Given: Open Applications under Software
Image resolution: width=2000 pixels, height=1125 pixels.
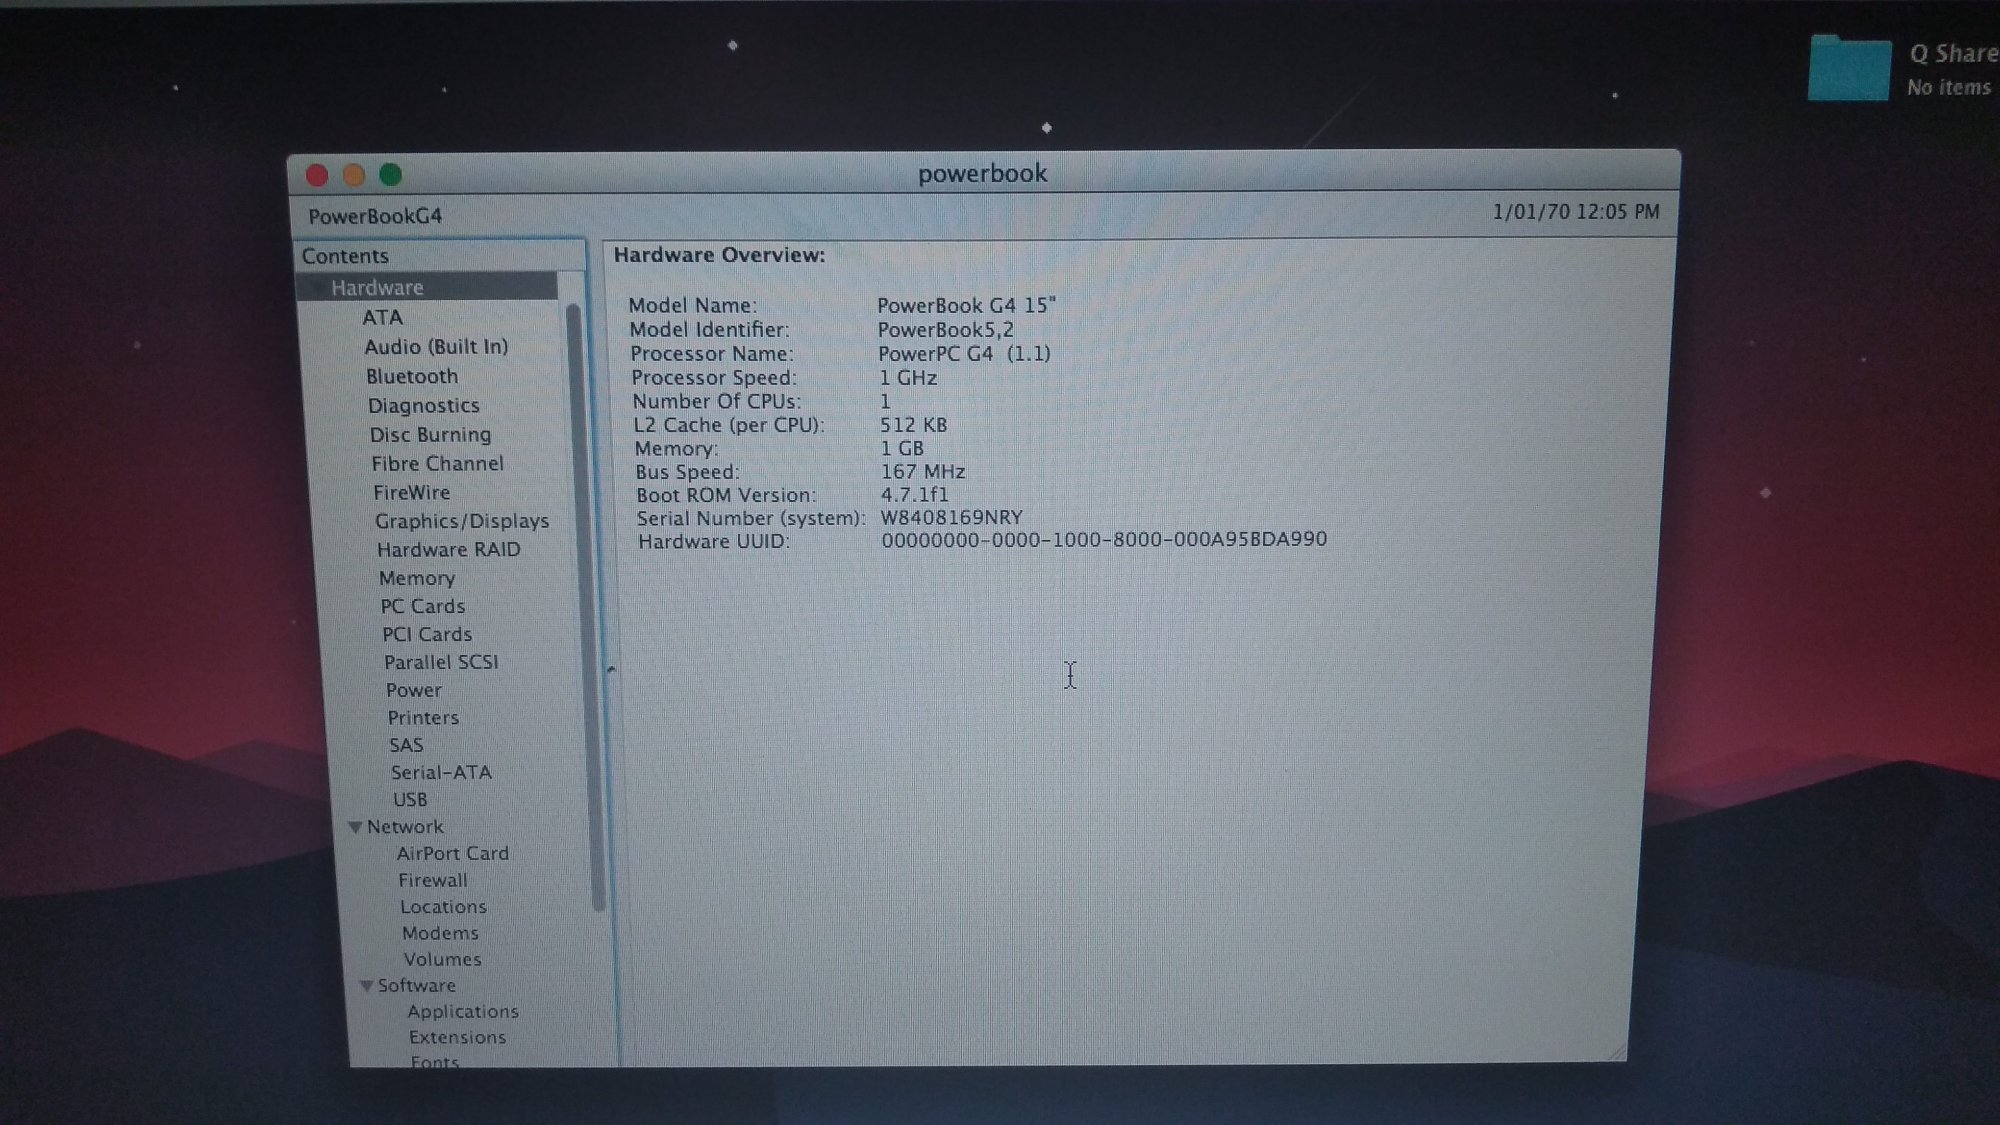Looking at the screenshot, I should tap(462, 1012).
